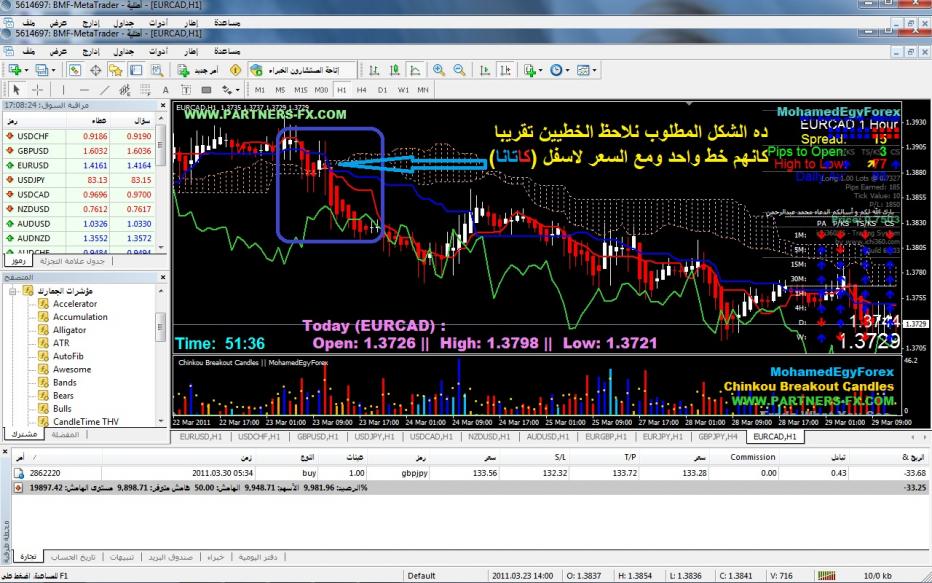Select the crosshair cursor tool
This screenshot has height=583, width=932.
37,89
